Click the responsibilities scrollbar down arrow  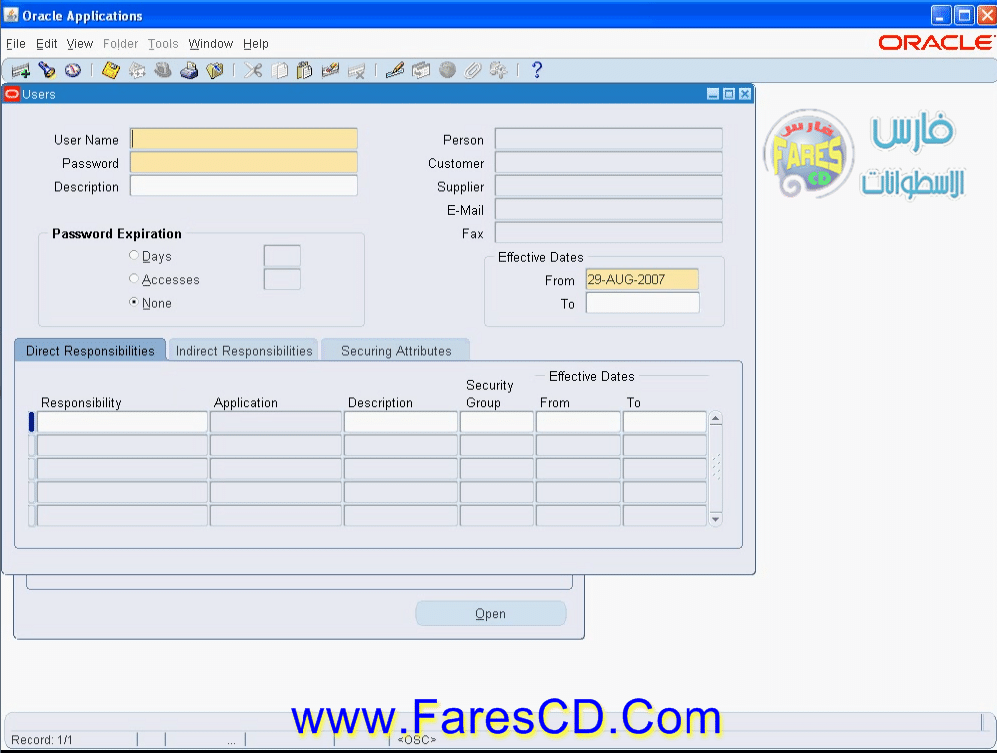click(x=715, y=519)
